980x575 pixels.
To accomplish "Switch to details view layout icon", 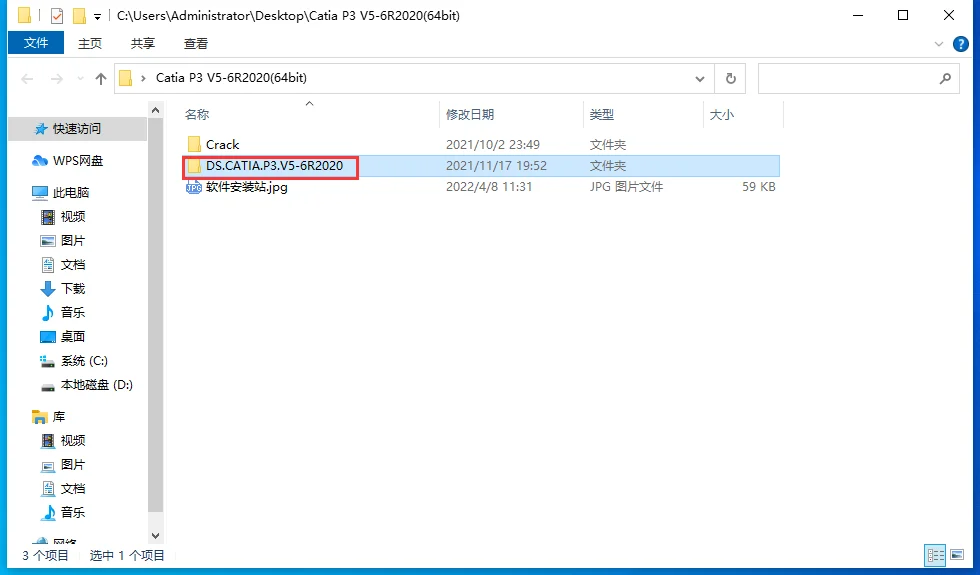I will pyautogui.click(x=936, y=554).
